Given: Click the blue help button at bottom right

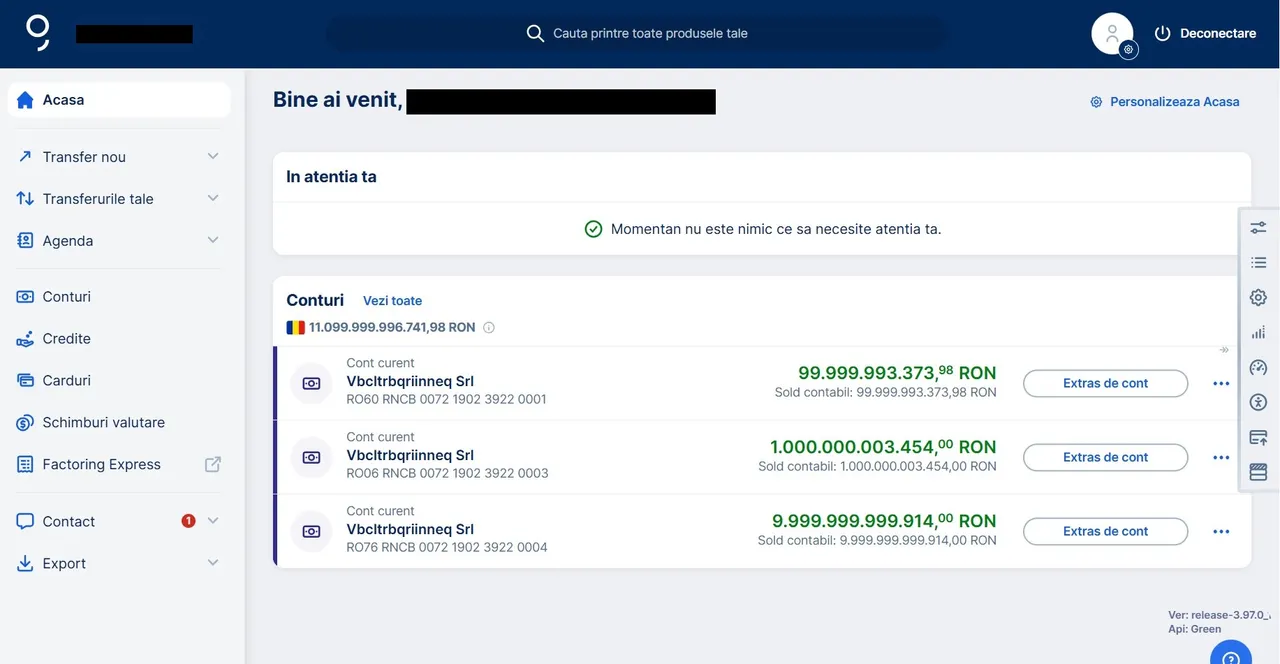Looking at the screenshot, I should (1231, 656).
